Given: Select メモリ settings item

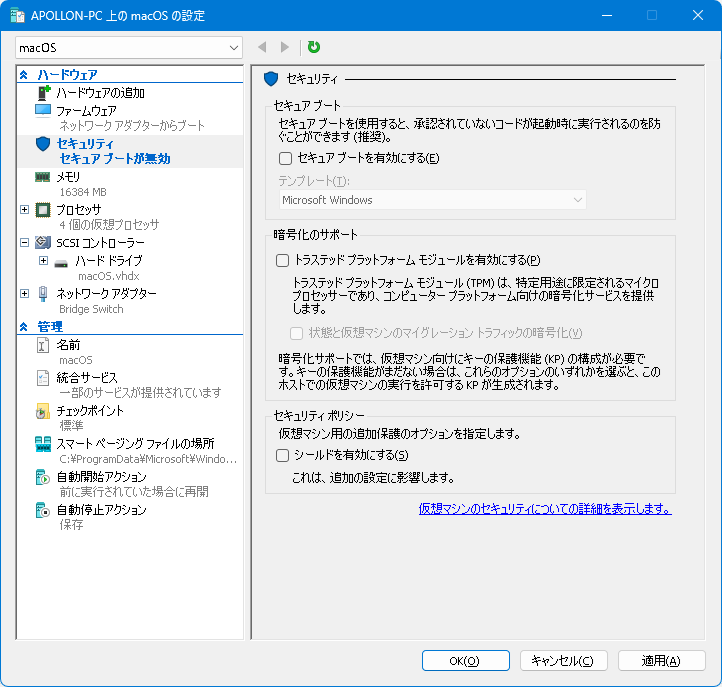Looking at the screenshot, I should coord(68,177).
